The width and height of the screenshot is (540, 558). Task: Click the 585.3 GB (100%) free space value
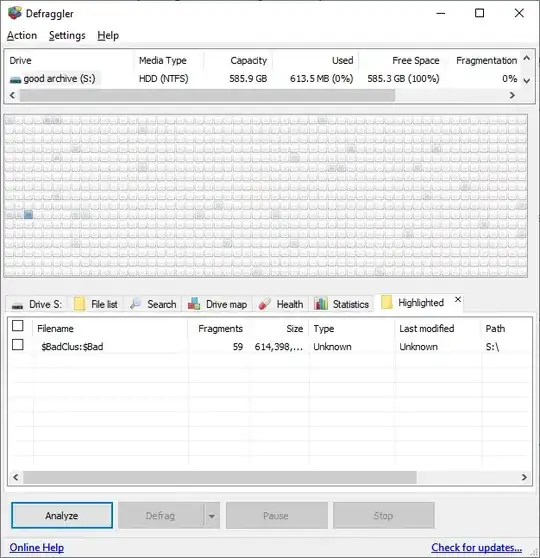403,79
